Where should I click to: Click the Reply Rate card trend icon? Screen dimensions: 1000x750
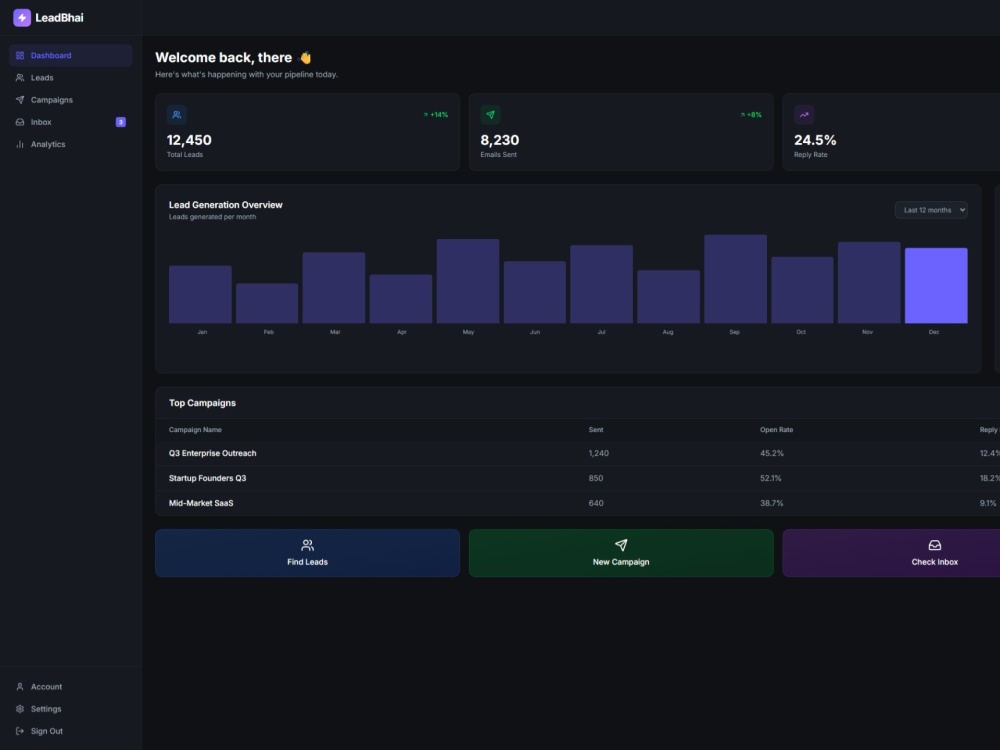(804, 115)
